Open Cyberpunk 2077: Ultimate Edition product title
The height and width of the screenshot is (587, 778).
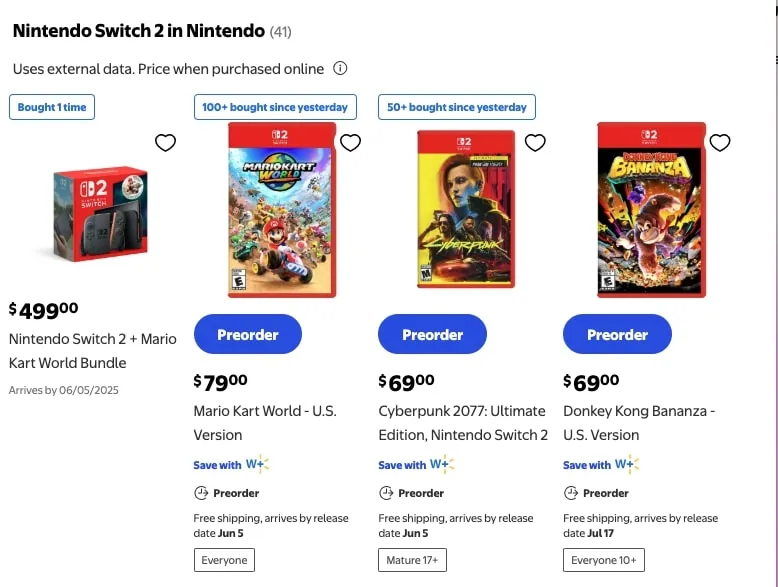pos(463,423)
